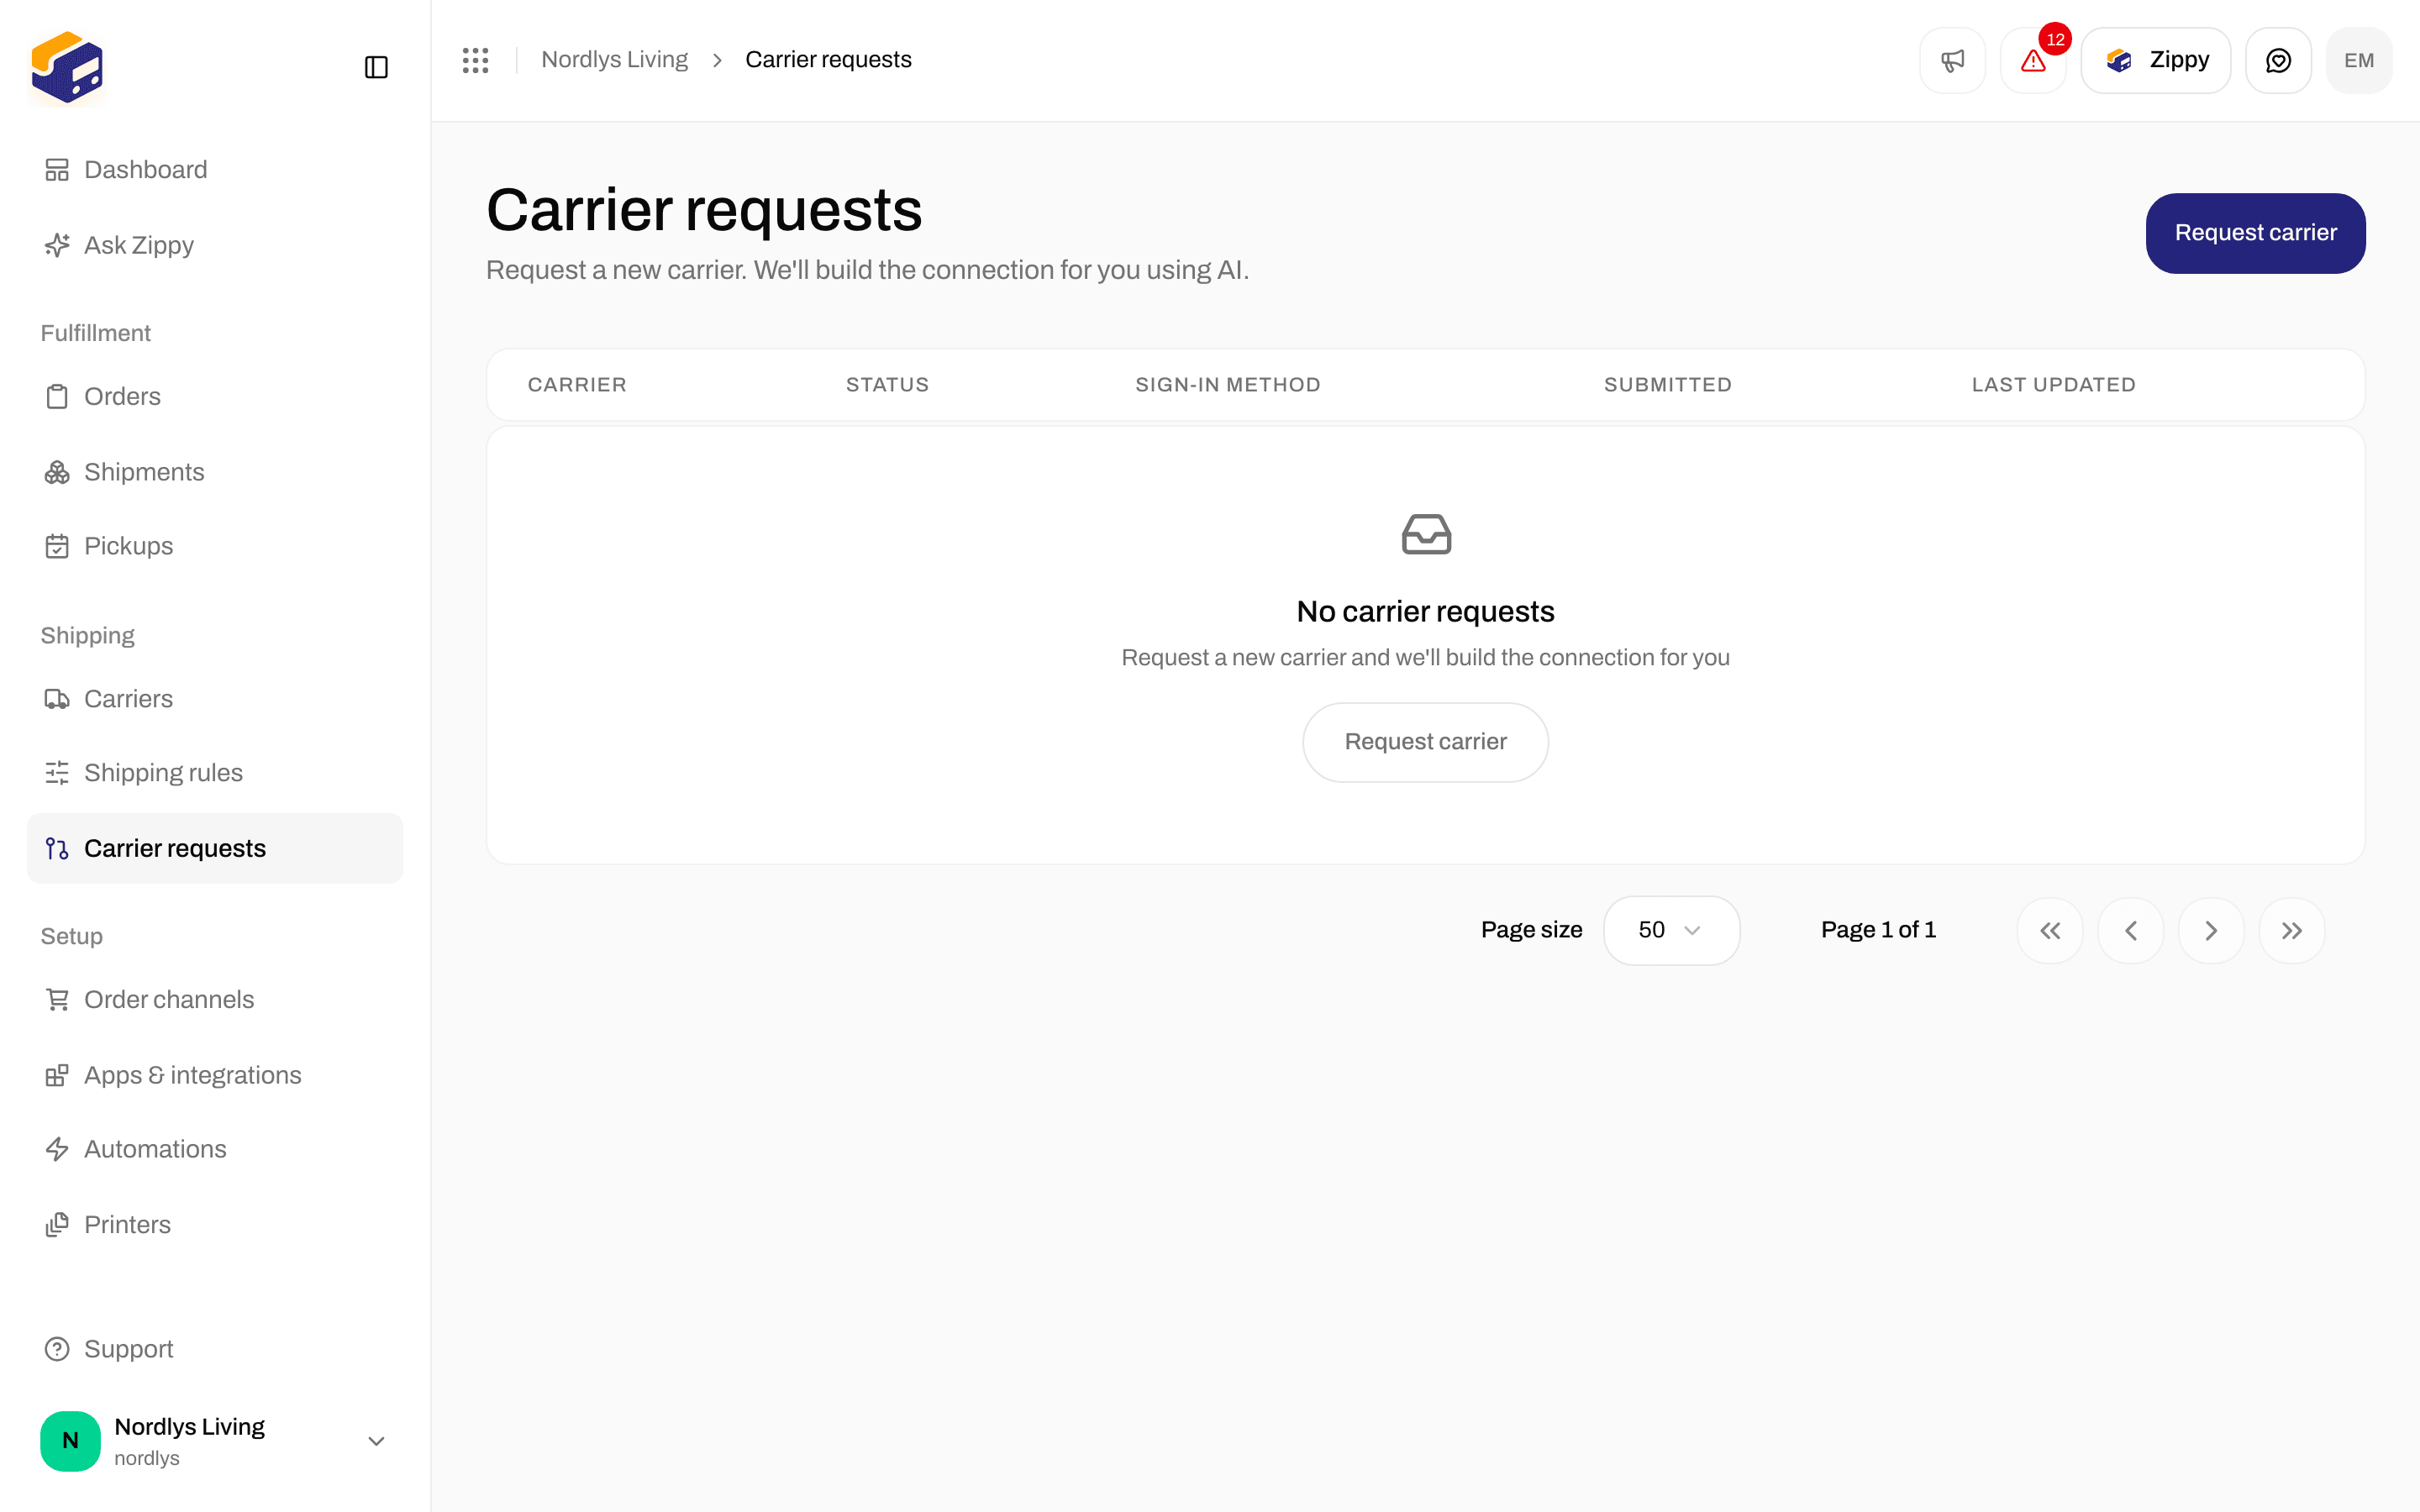Click the Orders clipboard icon
The image size is (2420, 1512).
pos(57,397)
